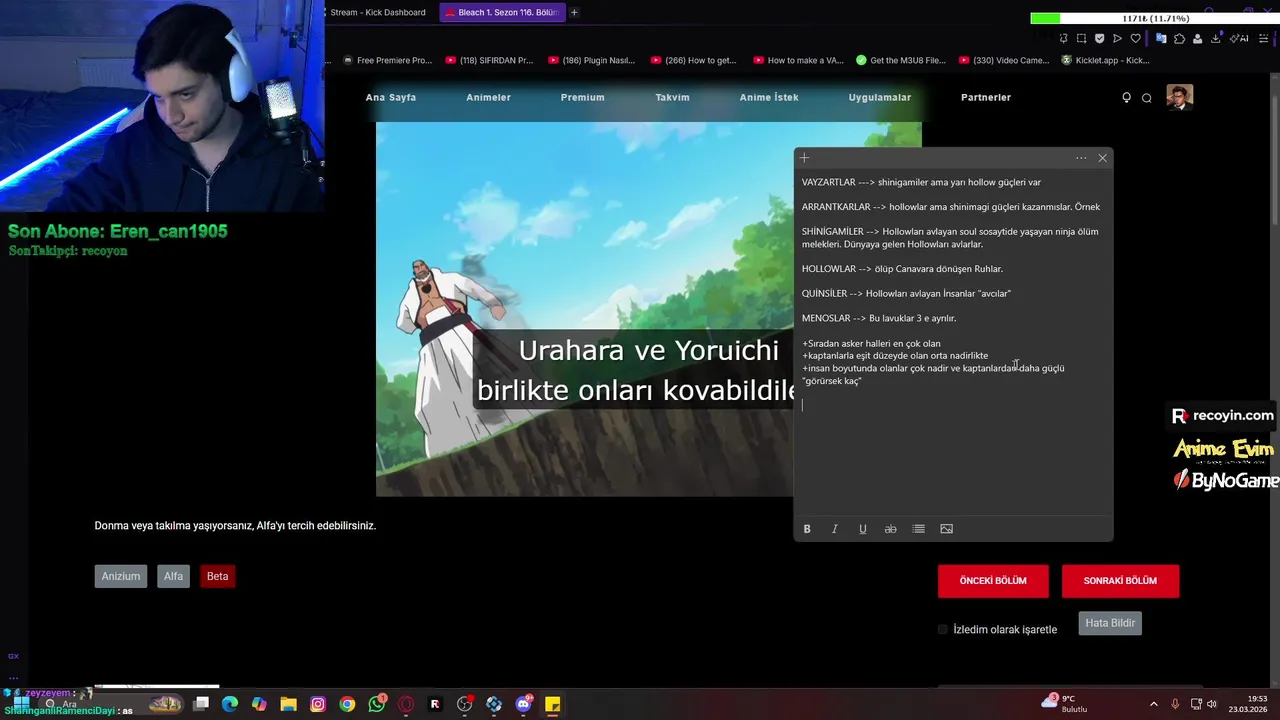
Task: Open the Uygulamalar menu item
Action: 880,97
